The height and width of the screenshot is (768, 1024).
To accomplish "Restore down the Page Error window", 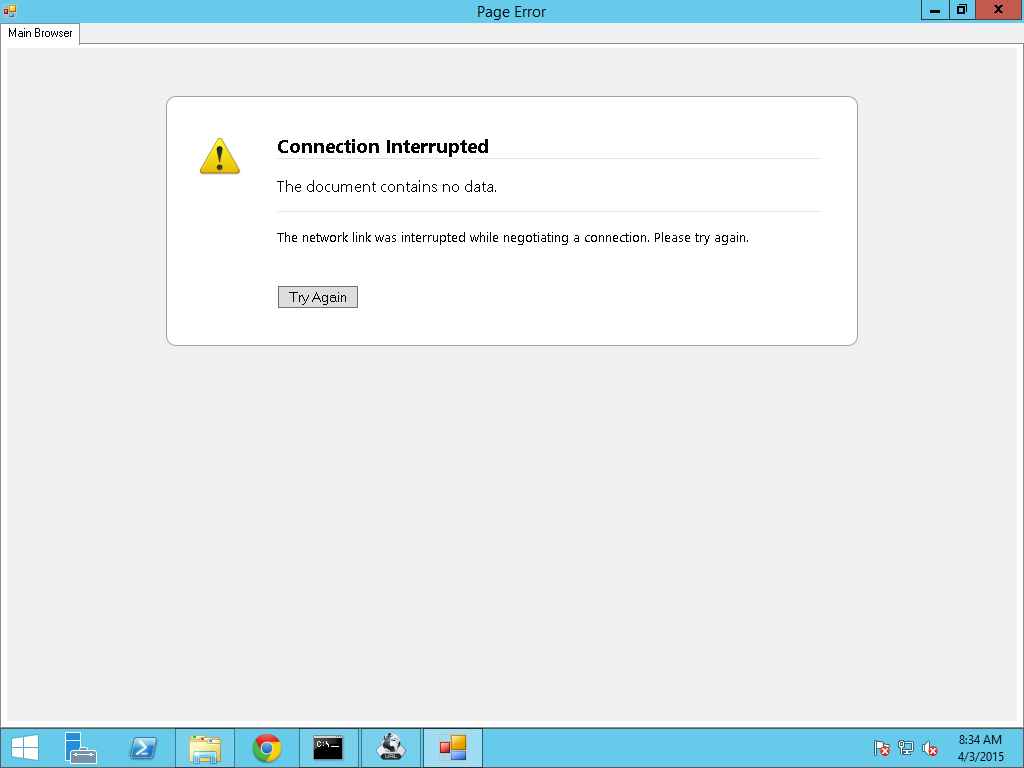I will (961, 10).
